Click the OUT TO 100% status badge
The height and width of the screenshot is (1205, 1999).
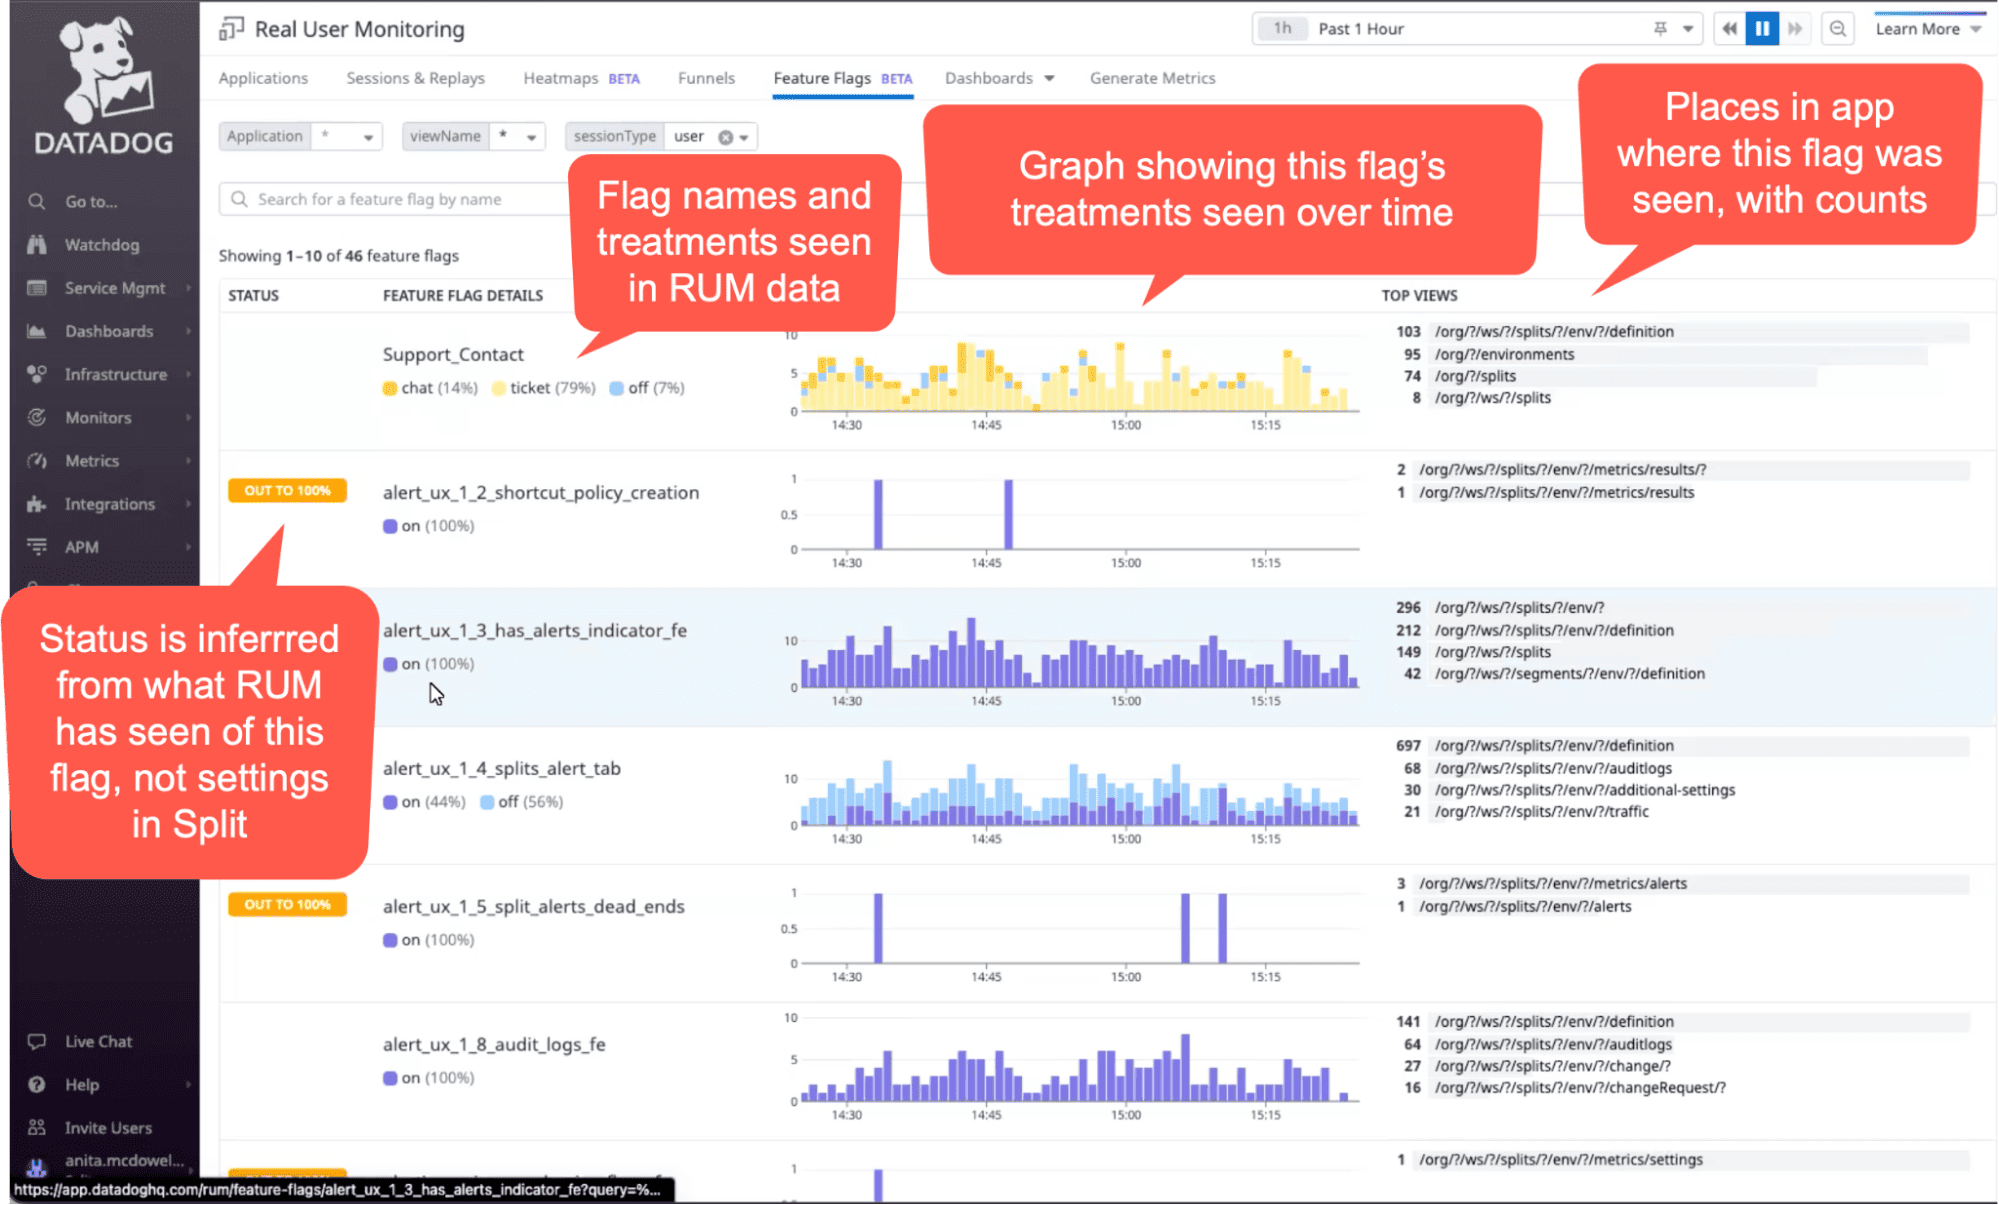pos(287,490)
